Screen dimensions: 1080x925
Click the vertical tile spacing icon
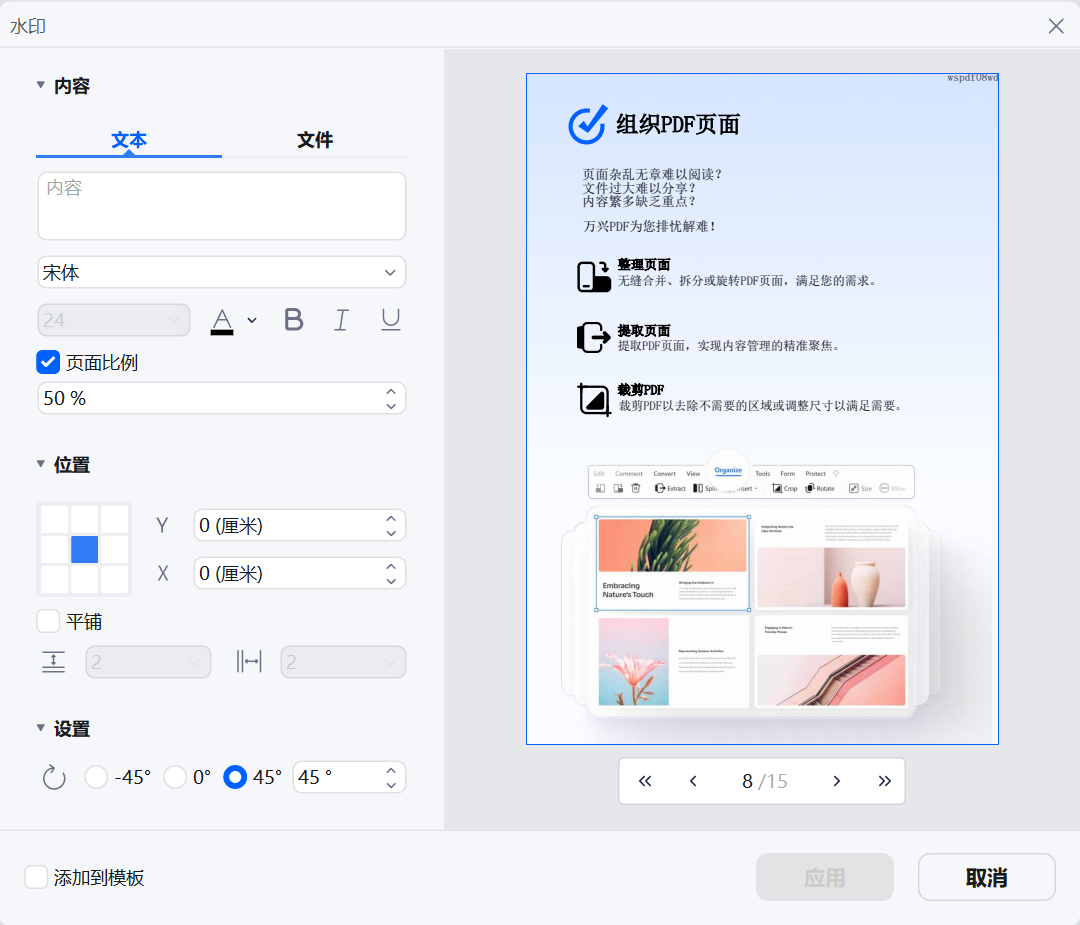pyautogui.click(x=53, y=661)
